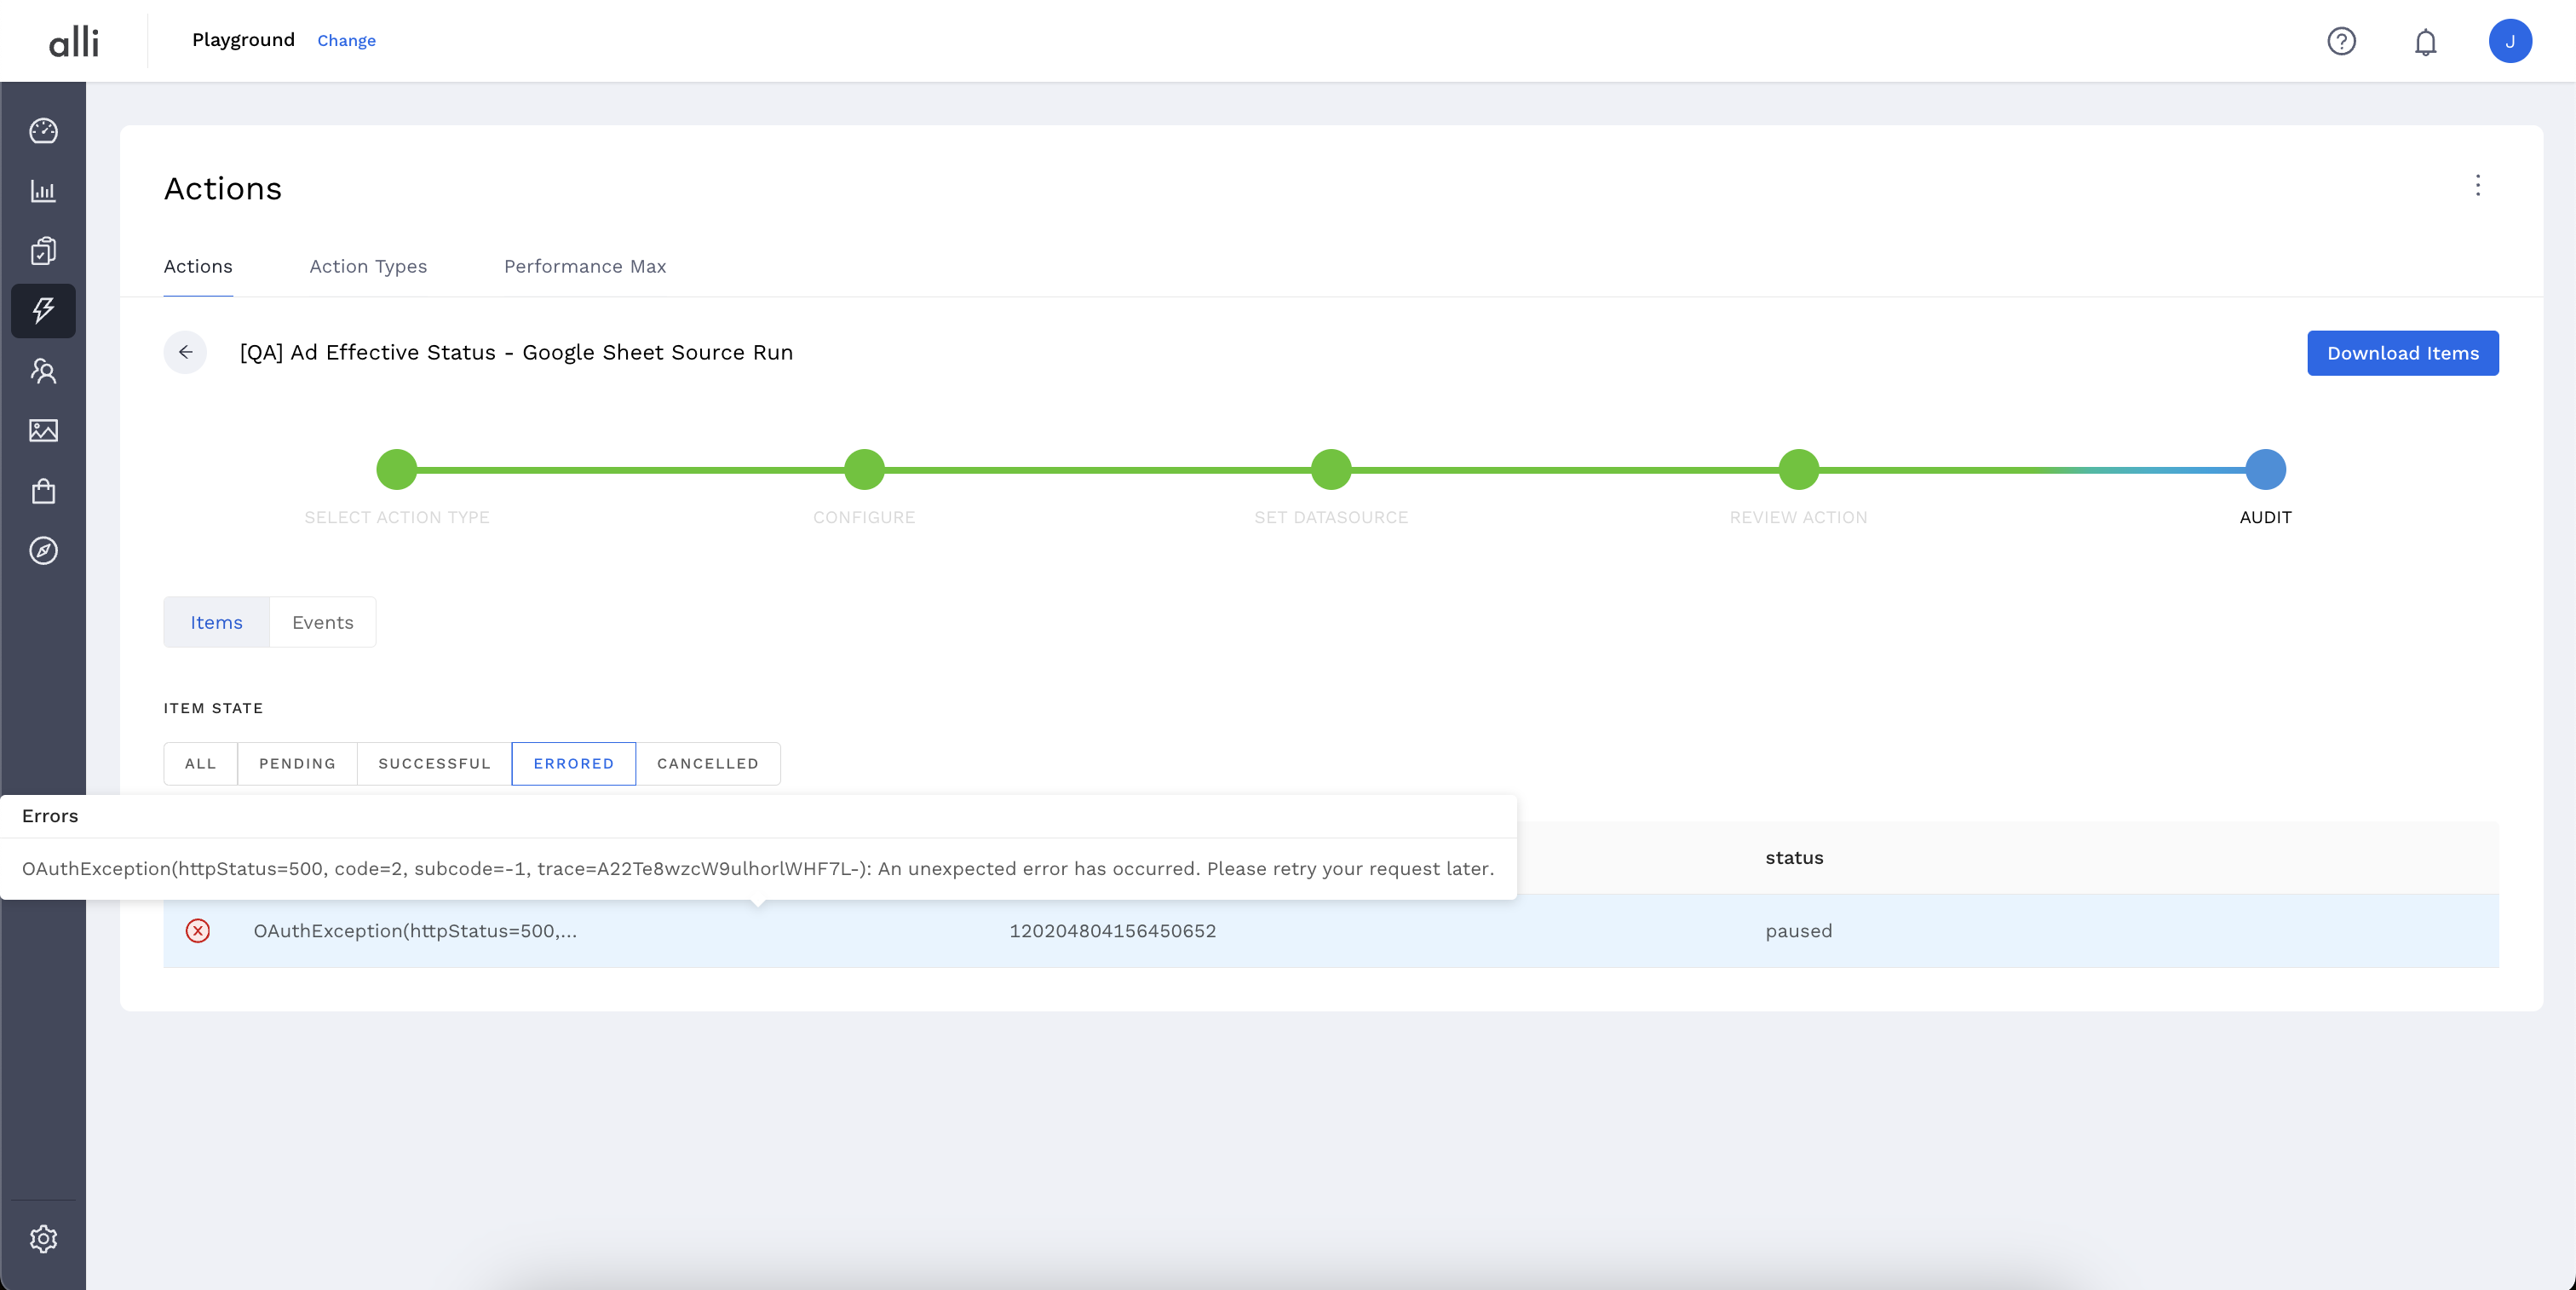Open the image creative sidebar icon
Screen dimensions: 2576x1290
pyautogui.click(x=43, y=431)
